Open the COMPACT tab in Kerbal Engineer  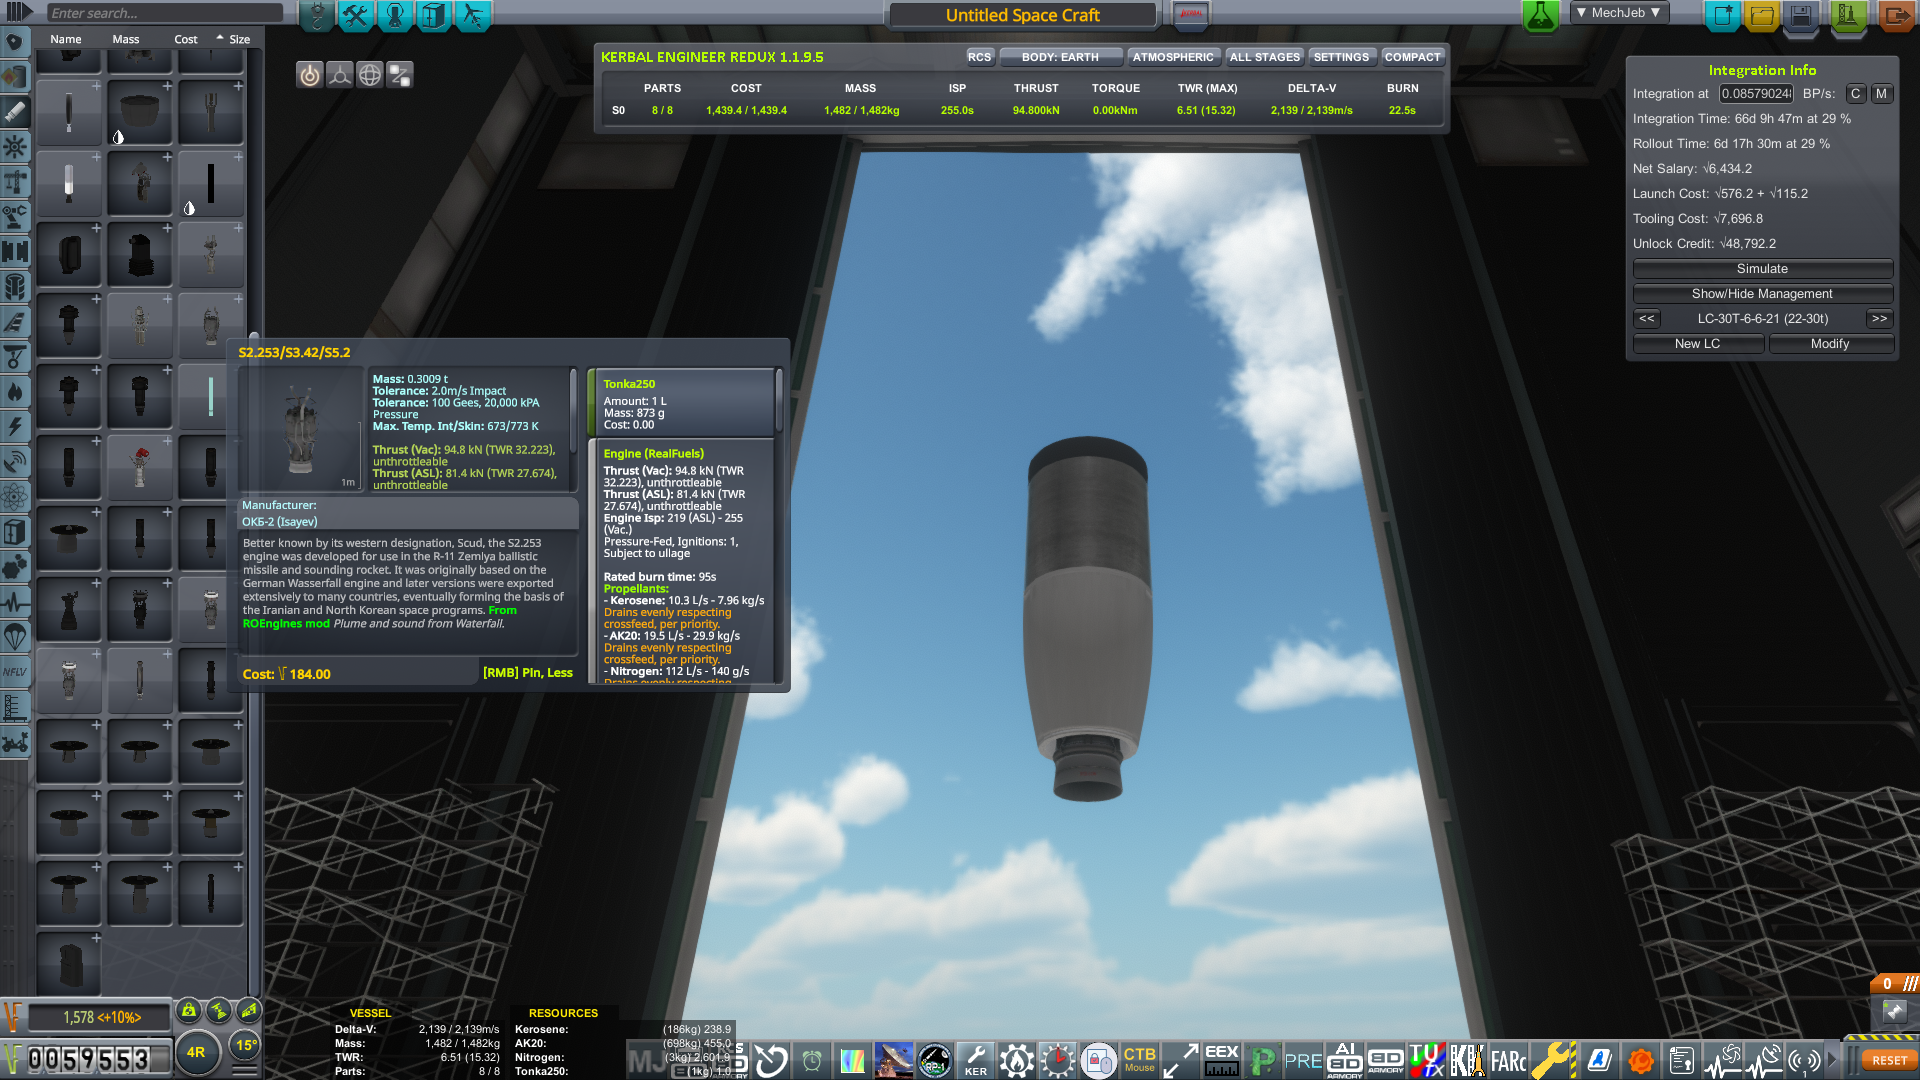coord(1412,57)
